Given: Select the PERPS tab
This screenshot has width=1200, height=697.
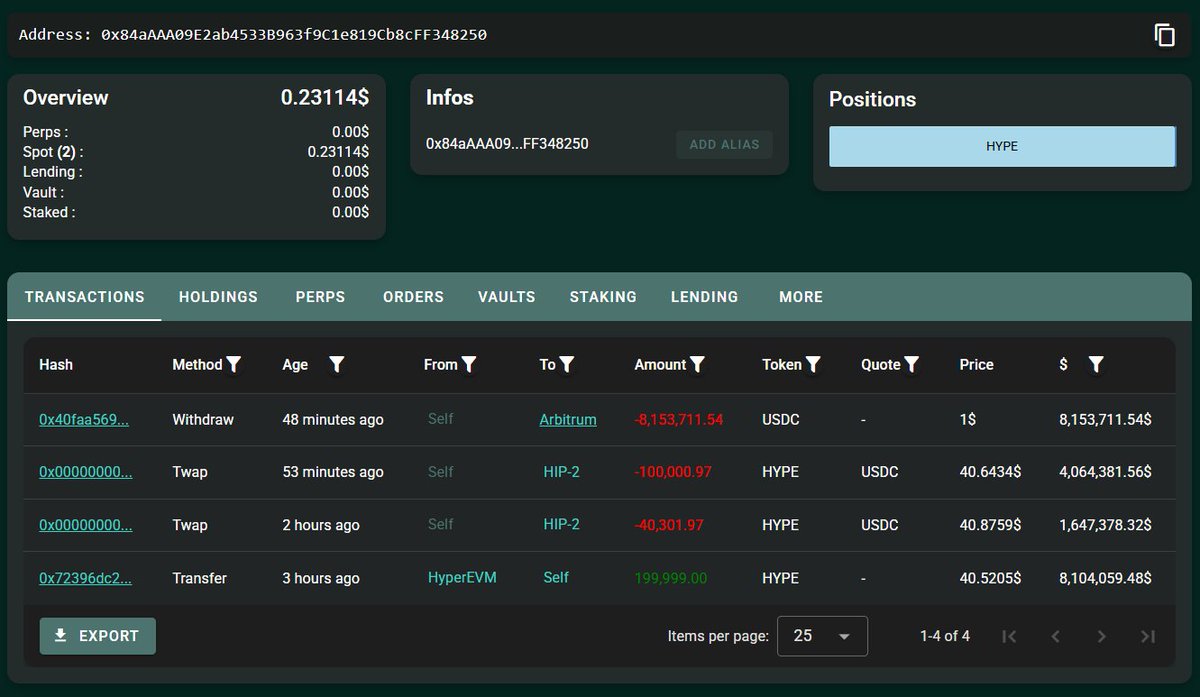Looking at the screenshot, I should tap(320, 297).
